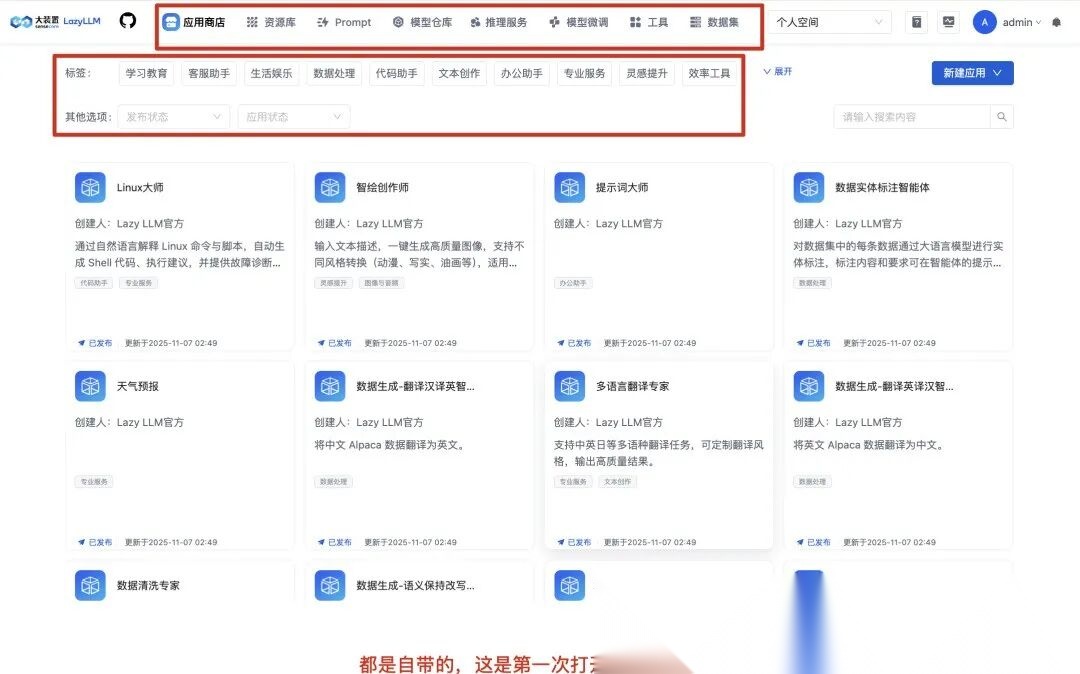
Task: Open notifications bell icon
Action: click(x=1056, y=22)
